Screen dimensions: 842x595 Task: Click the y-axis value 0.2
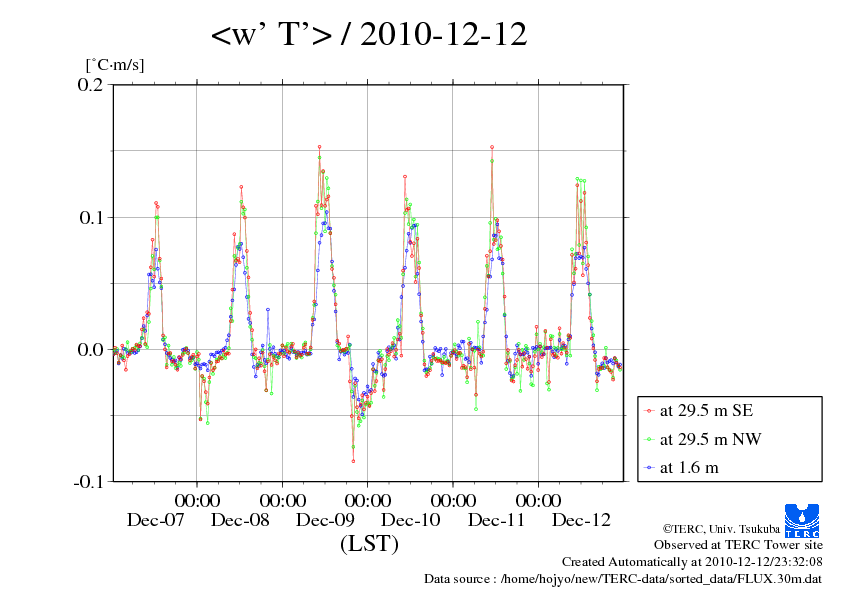[x=90, y=84]
